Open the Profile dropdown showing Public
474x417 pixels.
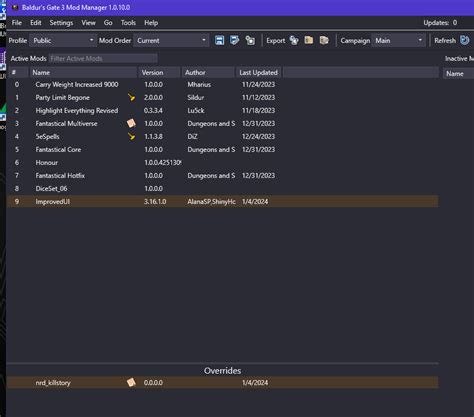[63, 40]
